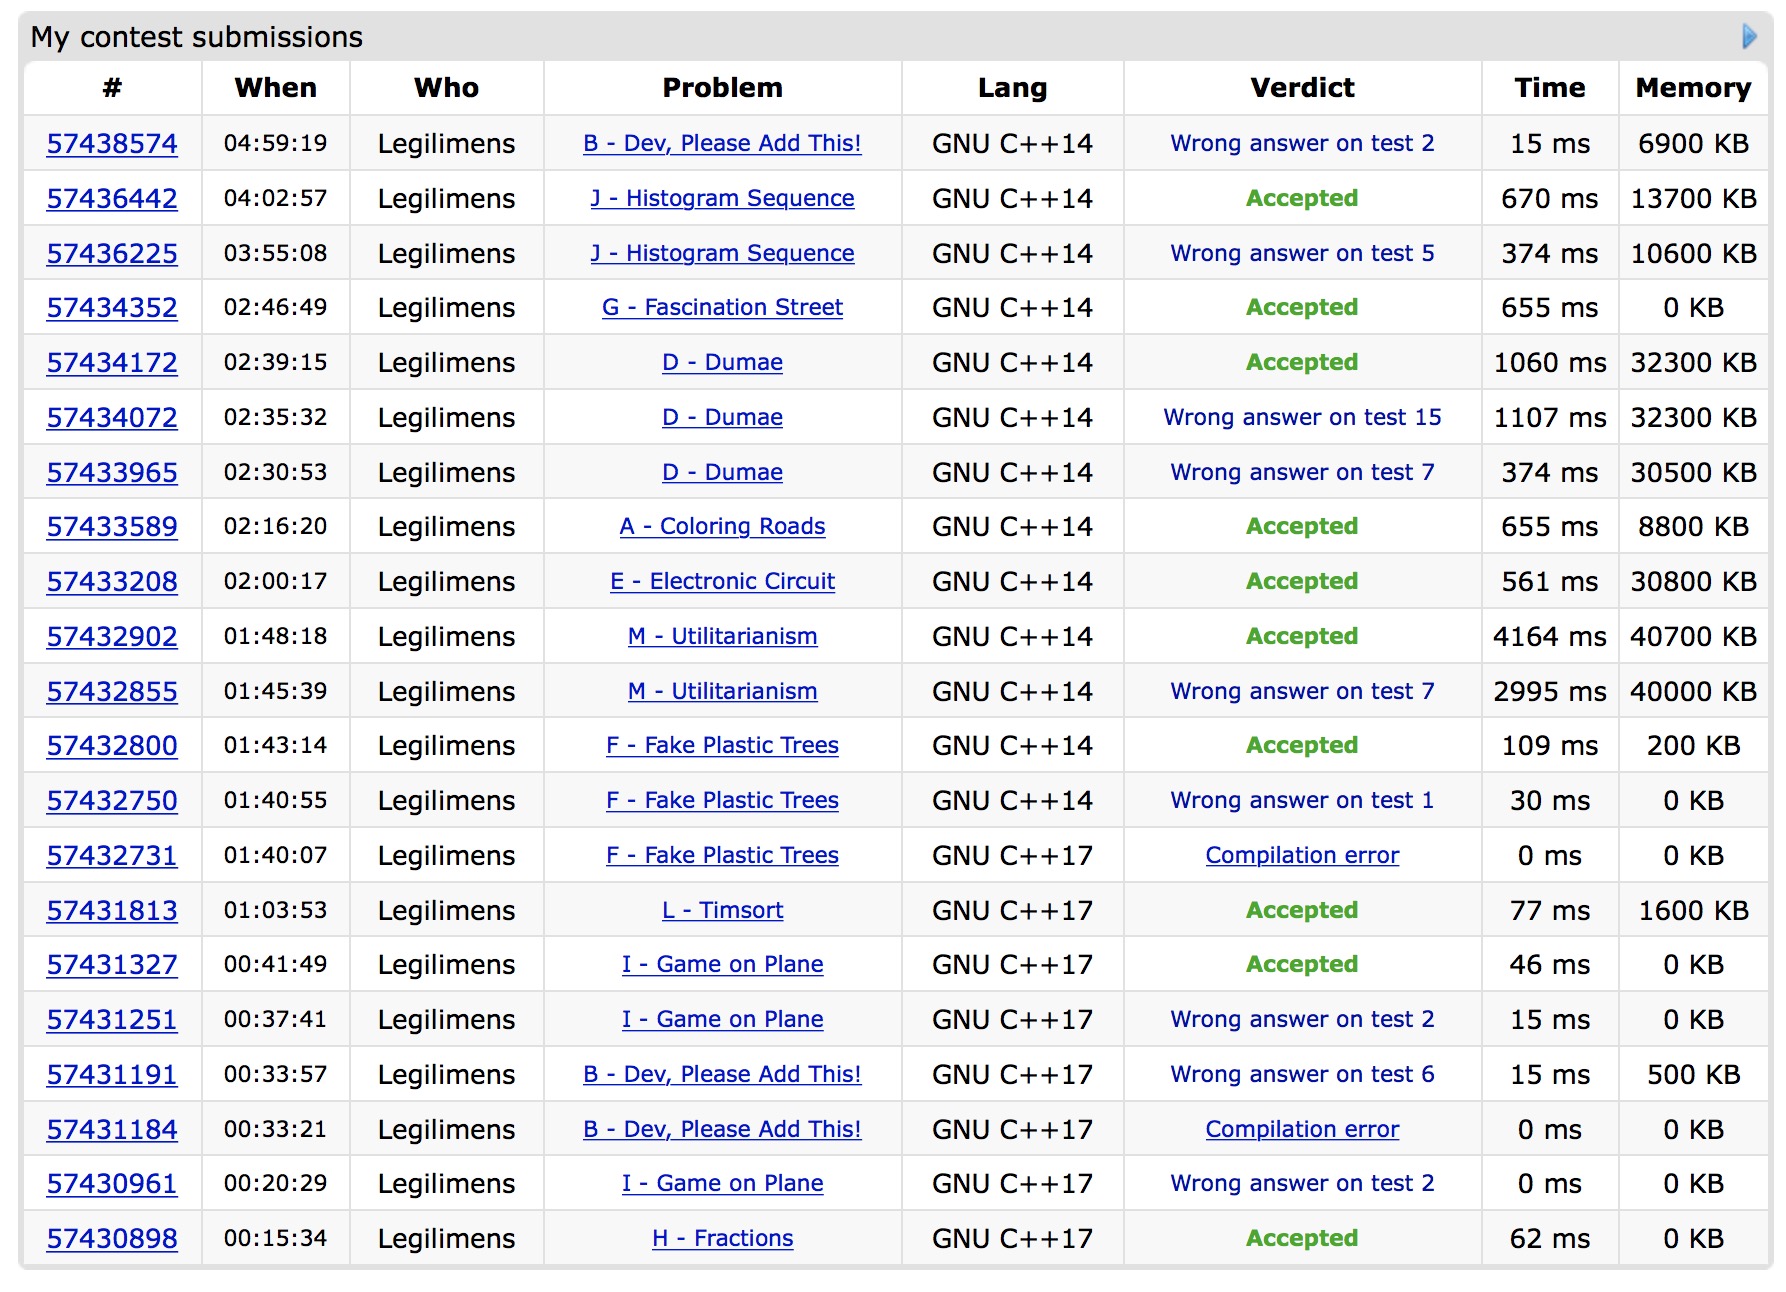Image resolution: width=1786 pixels, height=1292 pixels.
Task: Click Wrong answer on test 6 verdict
Action: tap(1301, 1075)
